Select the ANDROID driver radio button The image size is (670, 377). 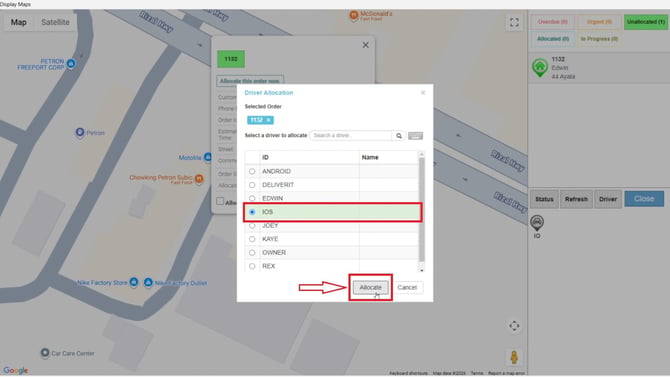(252, 171)
